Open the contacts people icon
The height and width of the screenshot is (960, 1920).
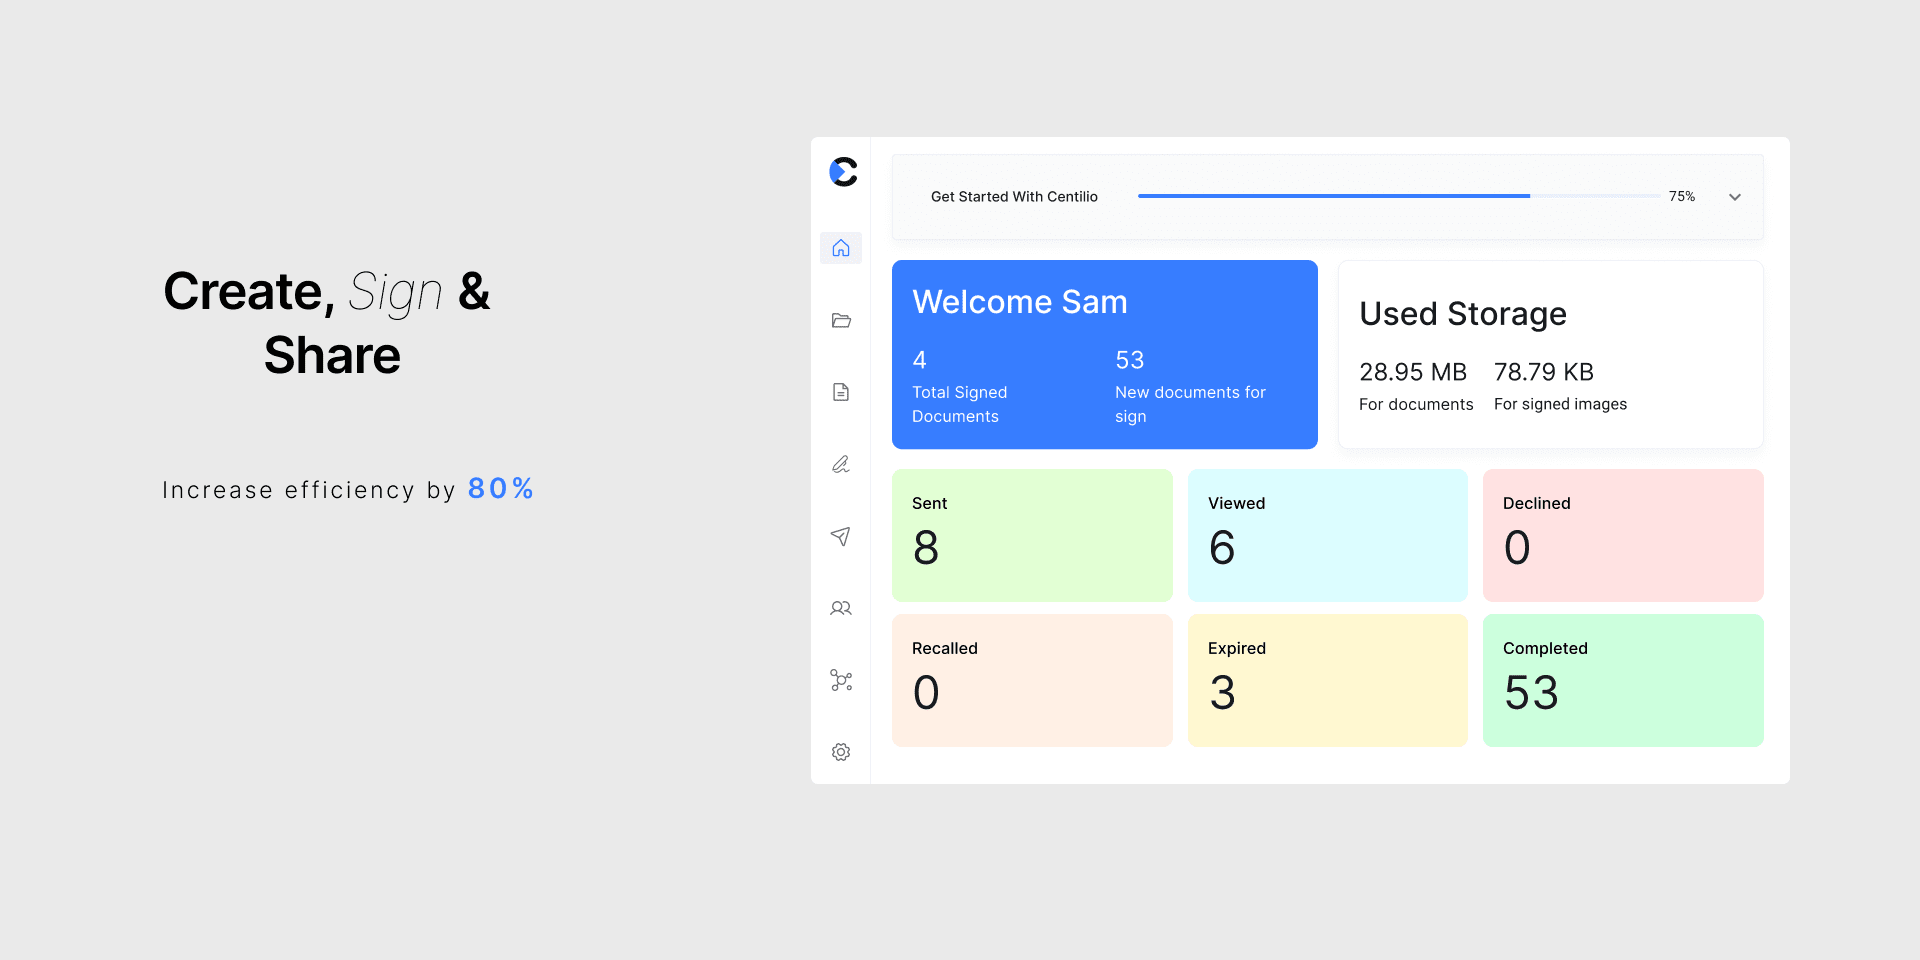pos(841,608)
